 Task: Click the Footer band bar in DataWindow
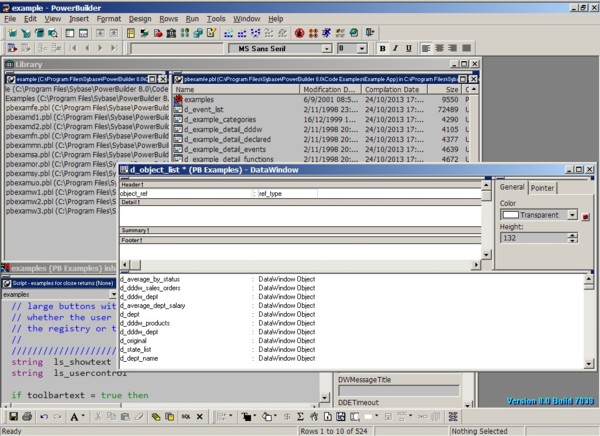coord(300,240)
